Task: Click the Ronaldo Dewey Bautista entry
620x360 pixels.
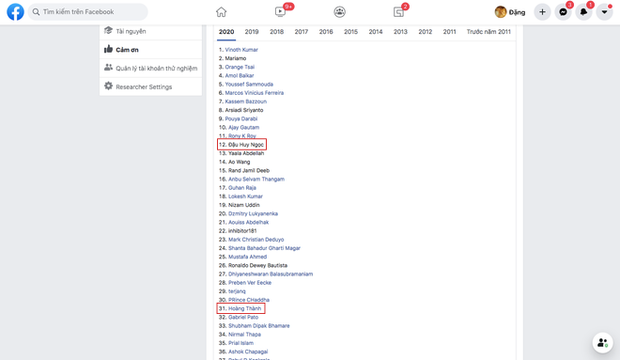Action: (x=257, y=265)
